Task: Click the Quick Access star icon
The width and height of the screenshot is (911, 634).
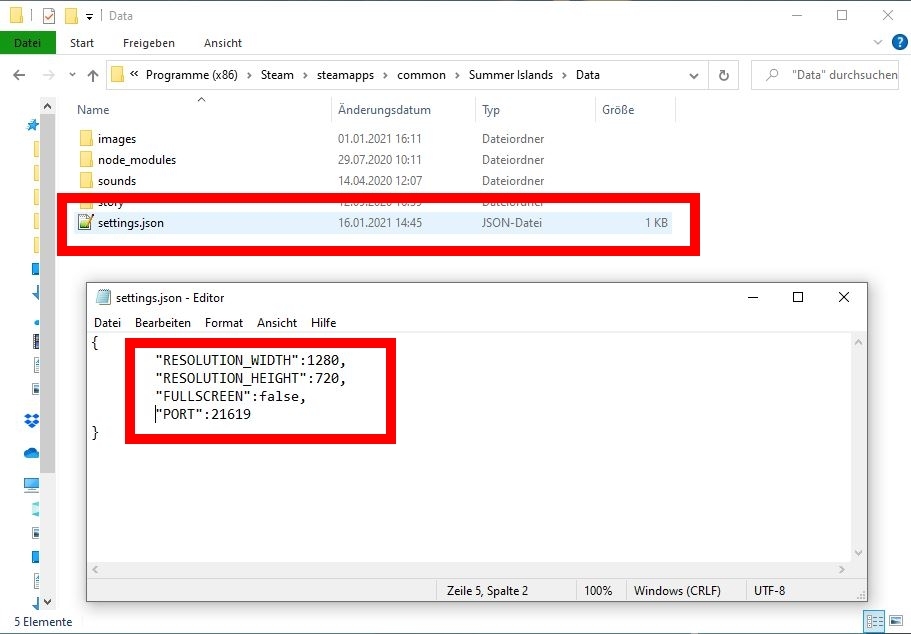Action: [x=32, y=125]
